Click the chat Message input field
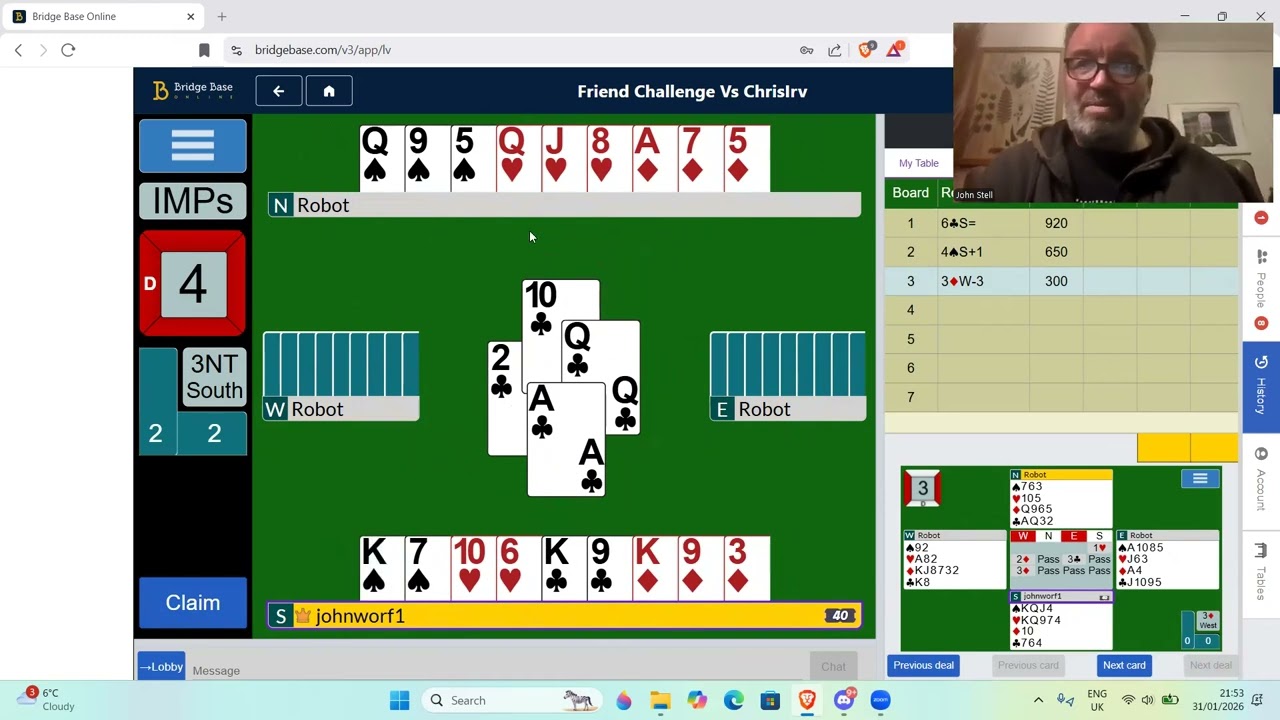This screenshot has height=720, width=1280. (500, 670)
